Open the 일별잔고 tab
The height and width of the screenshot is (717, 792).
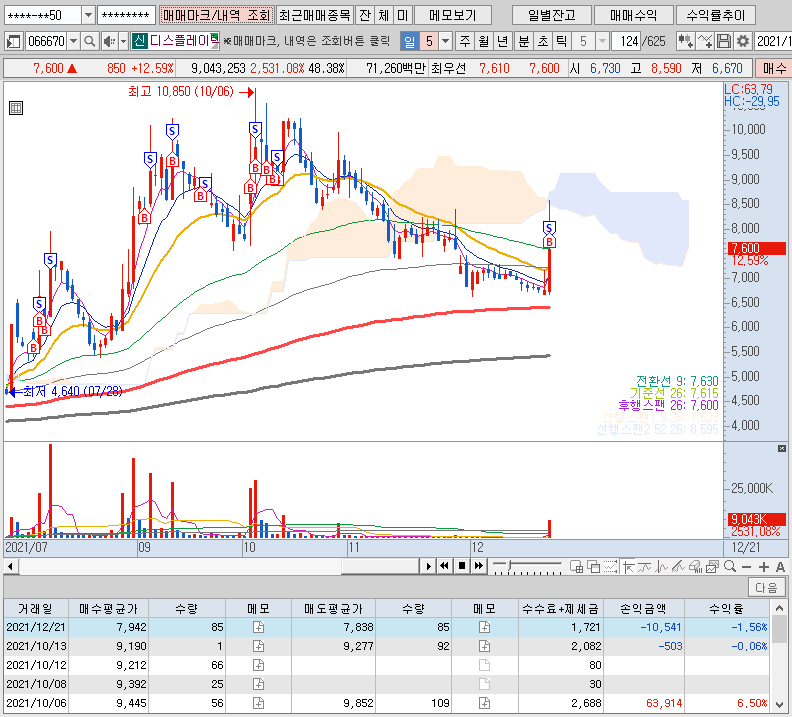(552, 15)
